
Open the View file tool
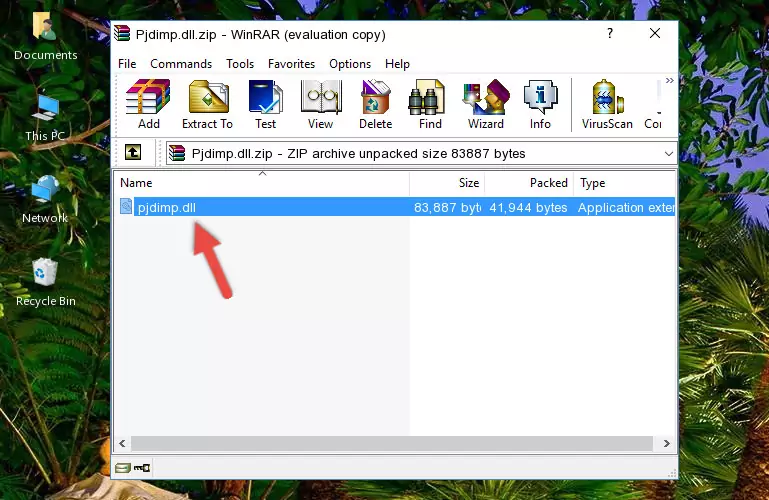point(321,104)
